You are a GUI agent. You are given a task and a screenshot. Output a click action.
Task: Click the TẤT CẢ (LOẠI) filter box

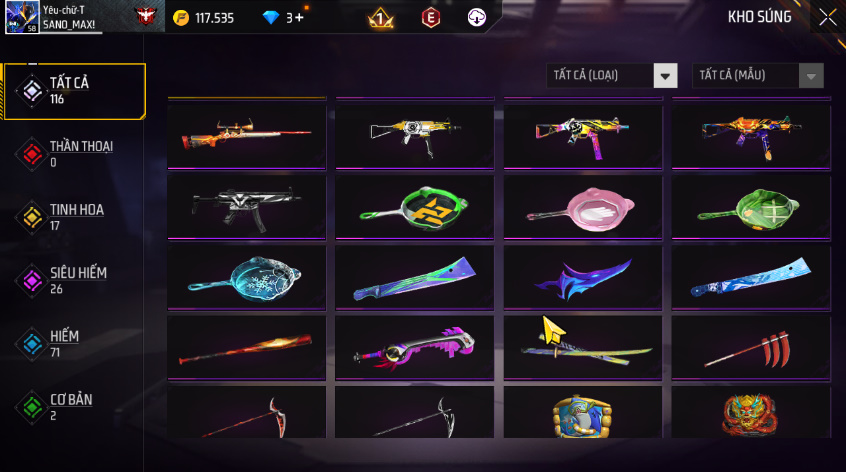[612, 76]
